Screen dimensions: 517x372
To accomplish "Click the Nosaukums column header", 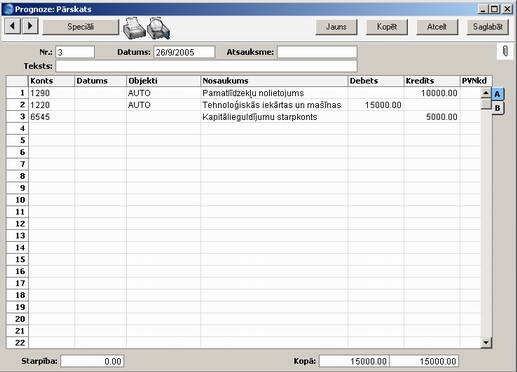I will click(274, 81).
